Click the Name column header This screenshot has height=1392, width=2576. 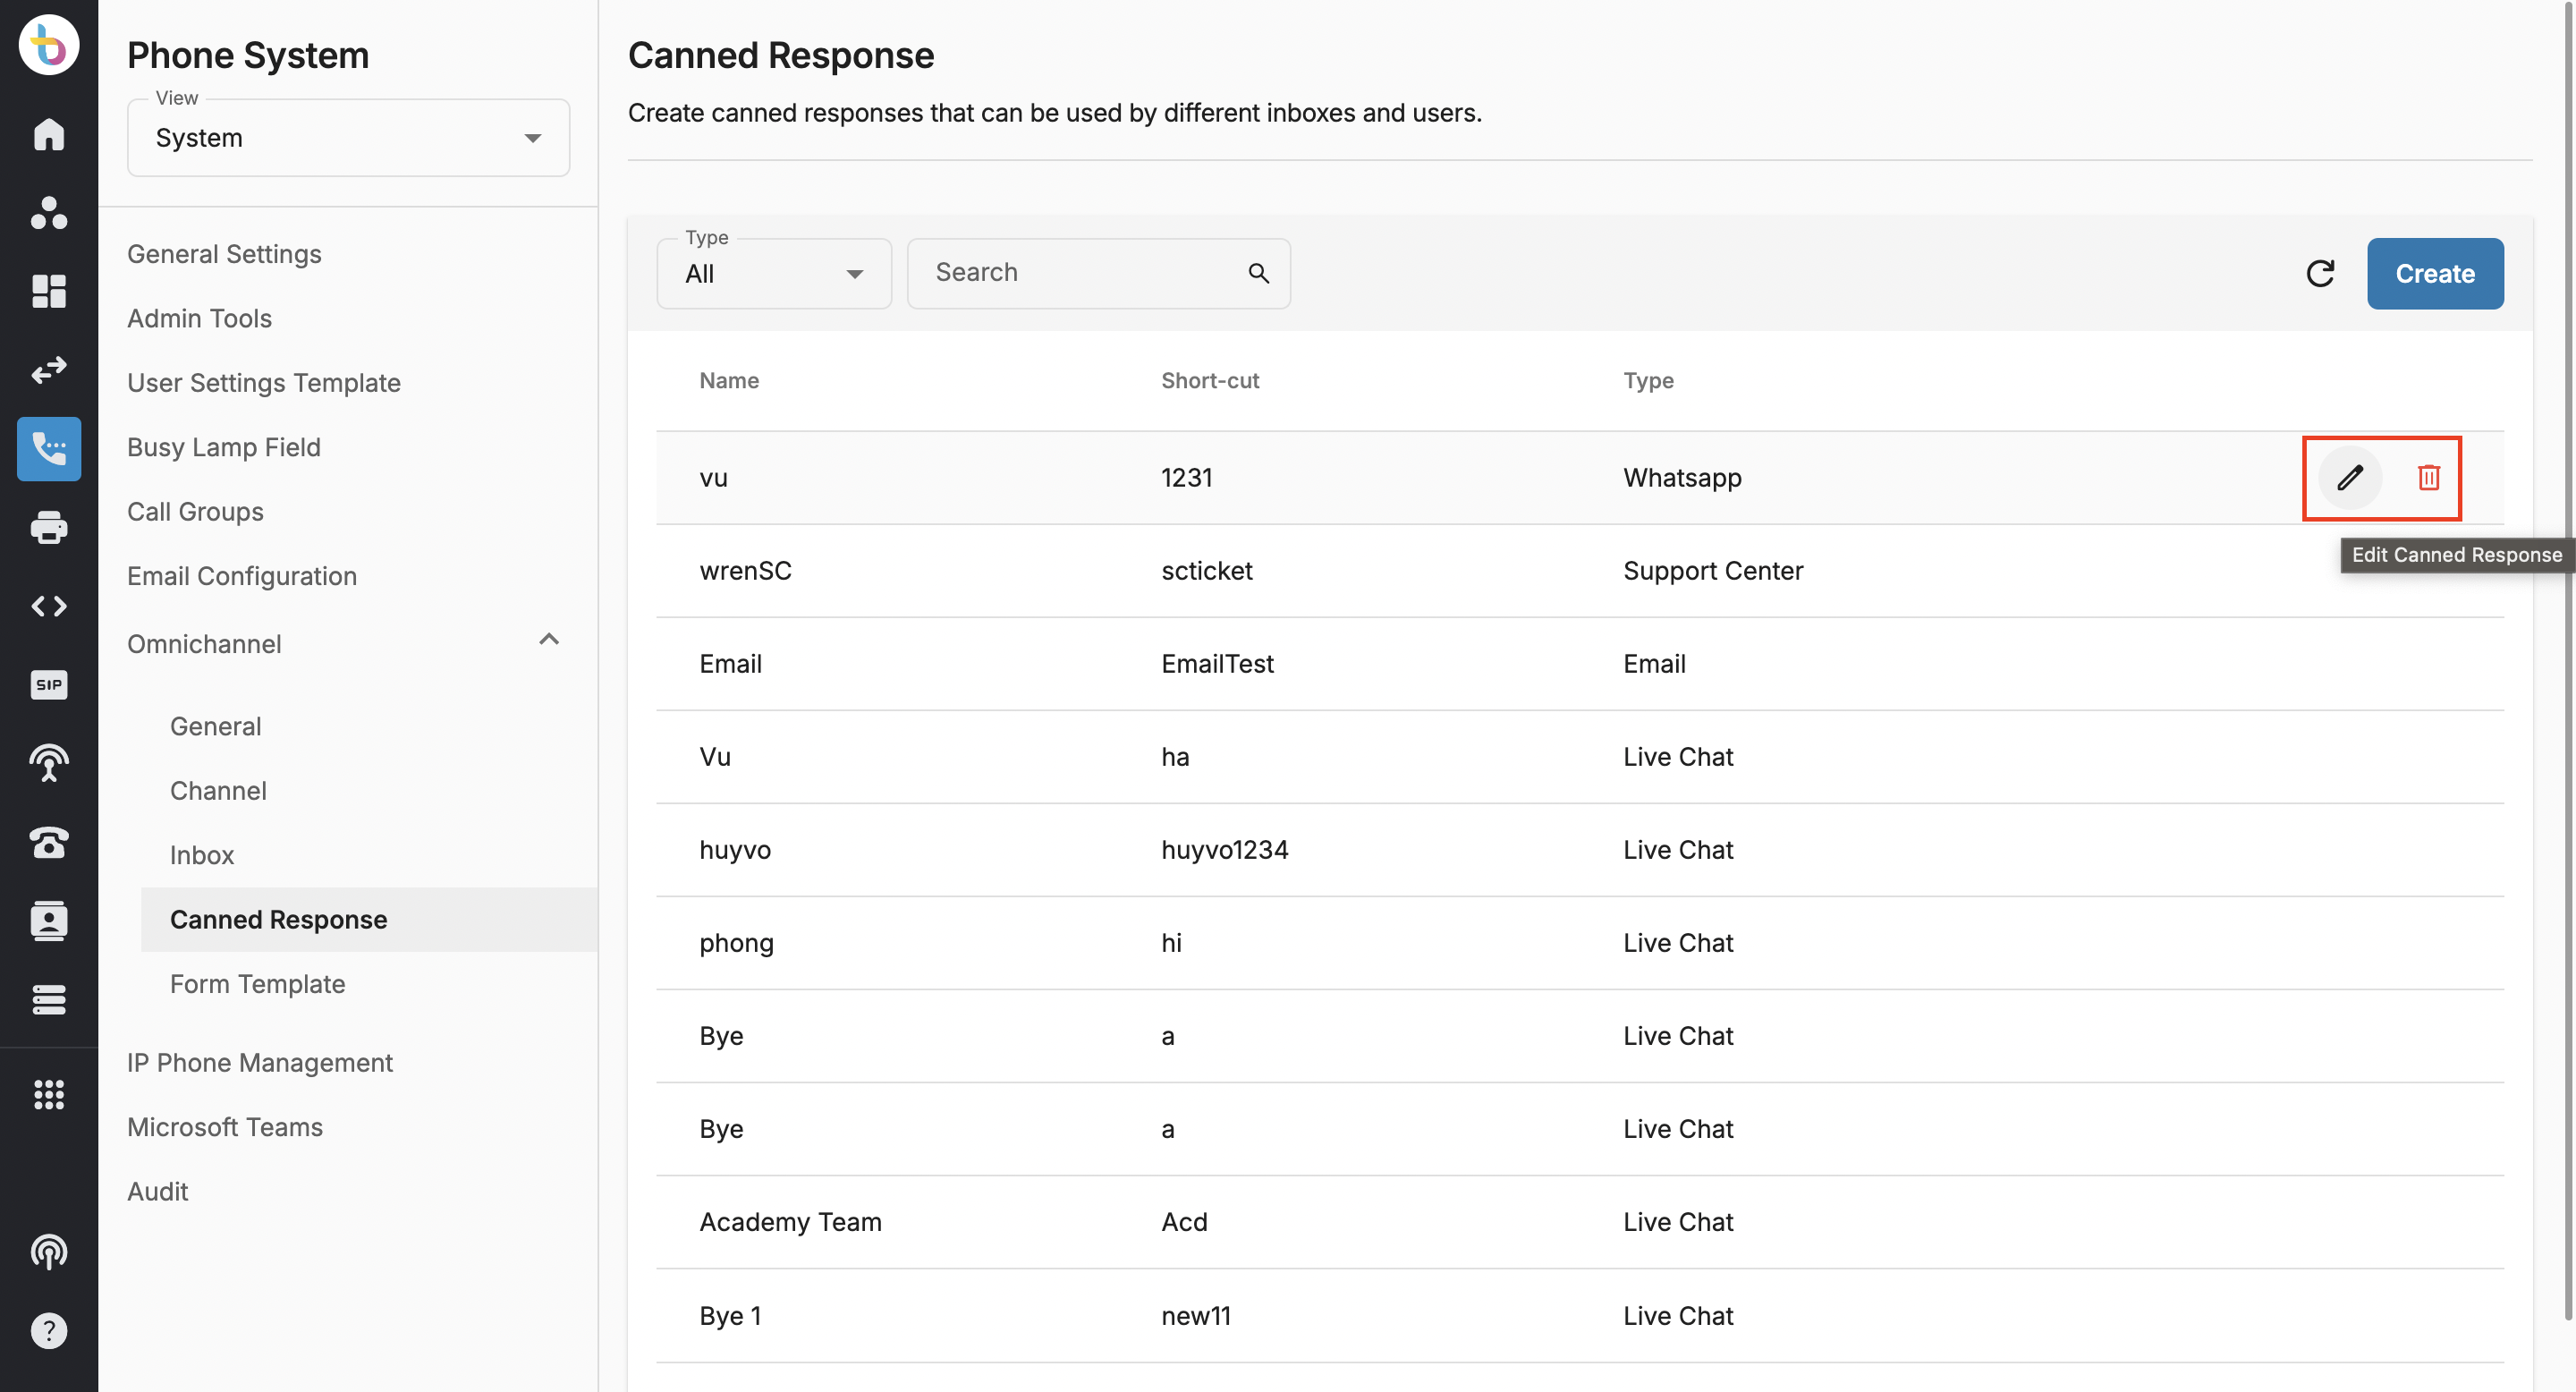pos(729,381)
